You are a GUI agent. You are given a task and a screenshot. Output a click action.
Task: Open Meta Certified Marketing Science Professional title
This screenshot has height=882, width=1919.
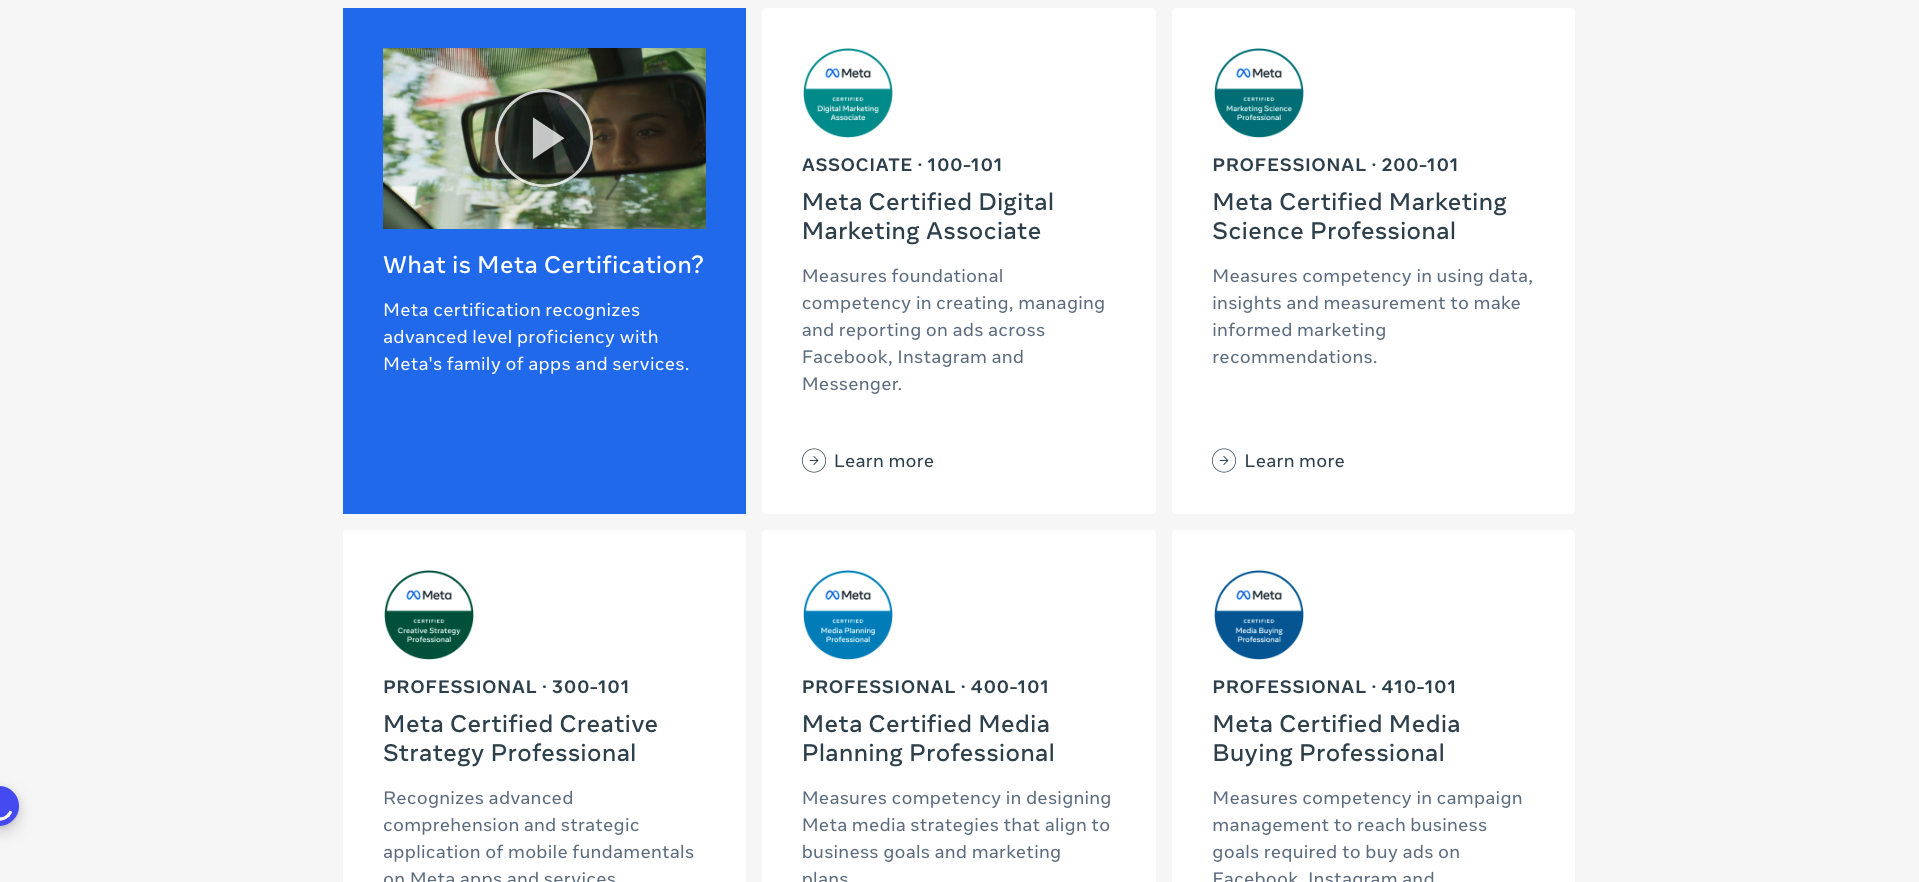(1359, 216)
